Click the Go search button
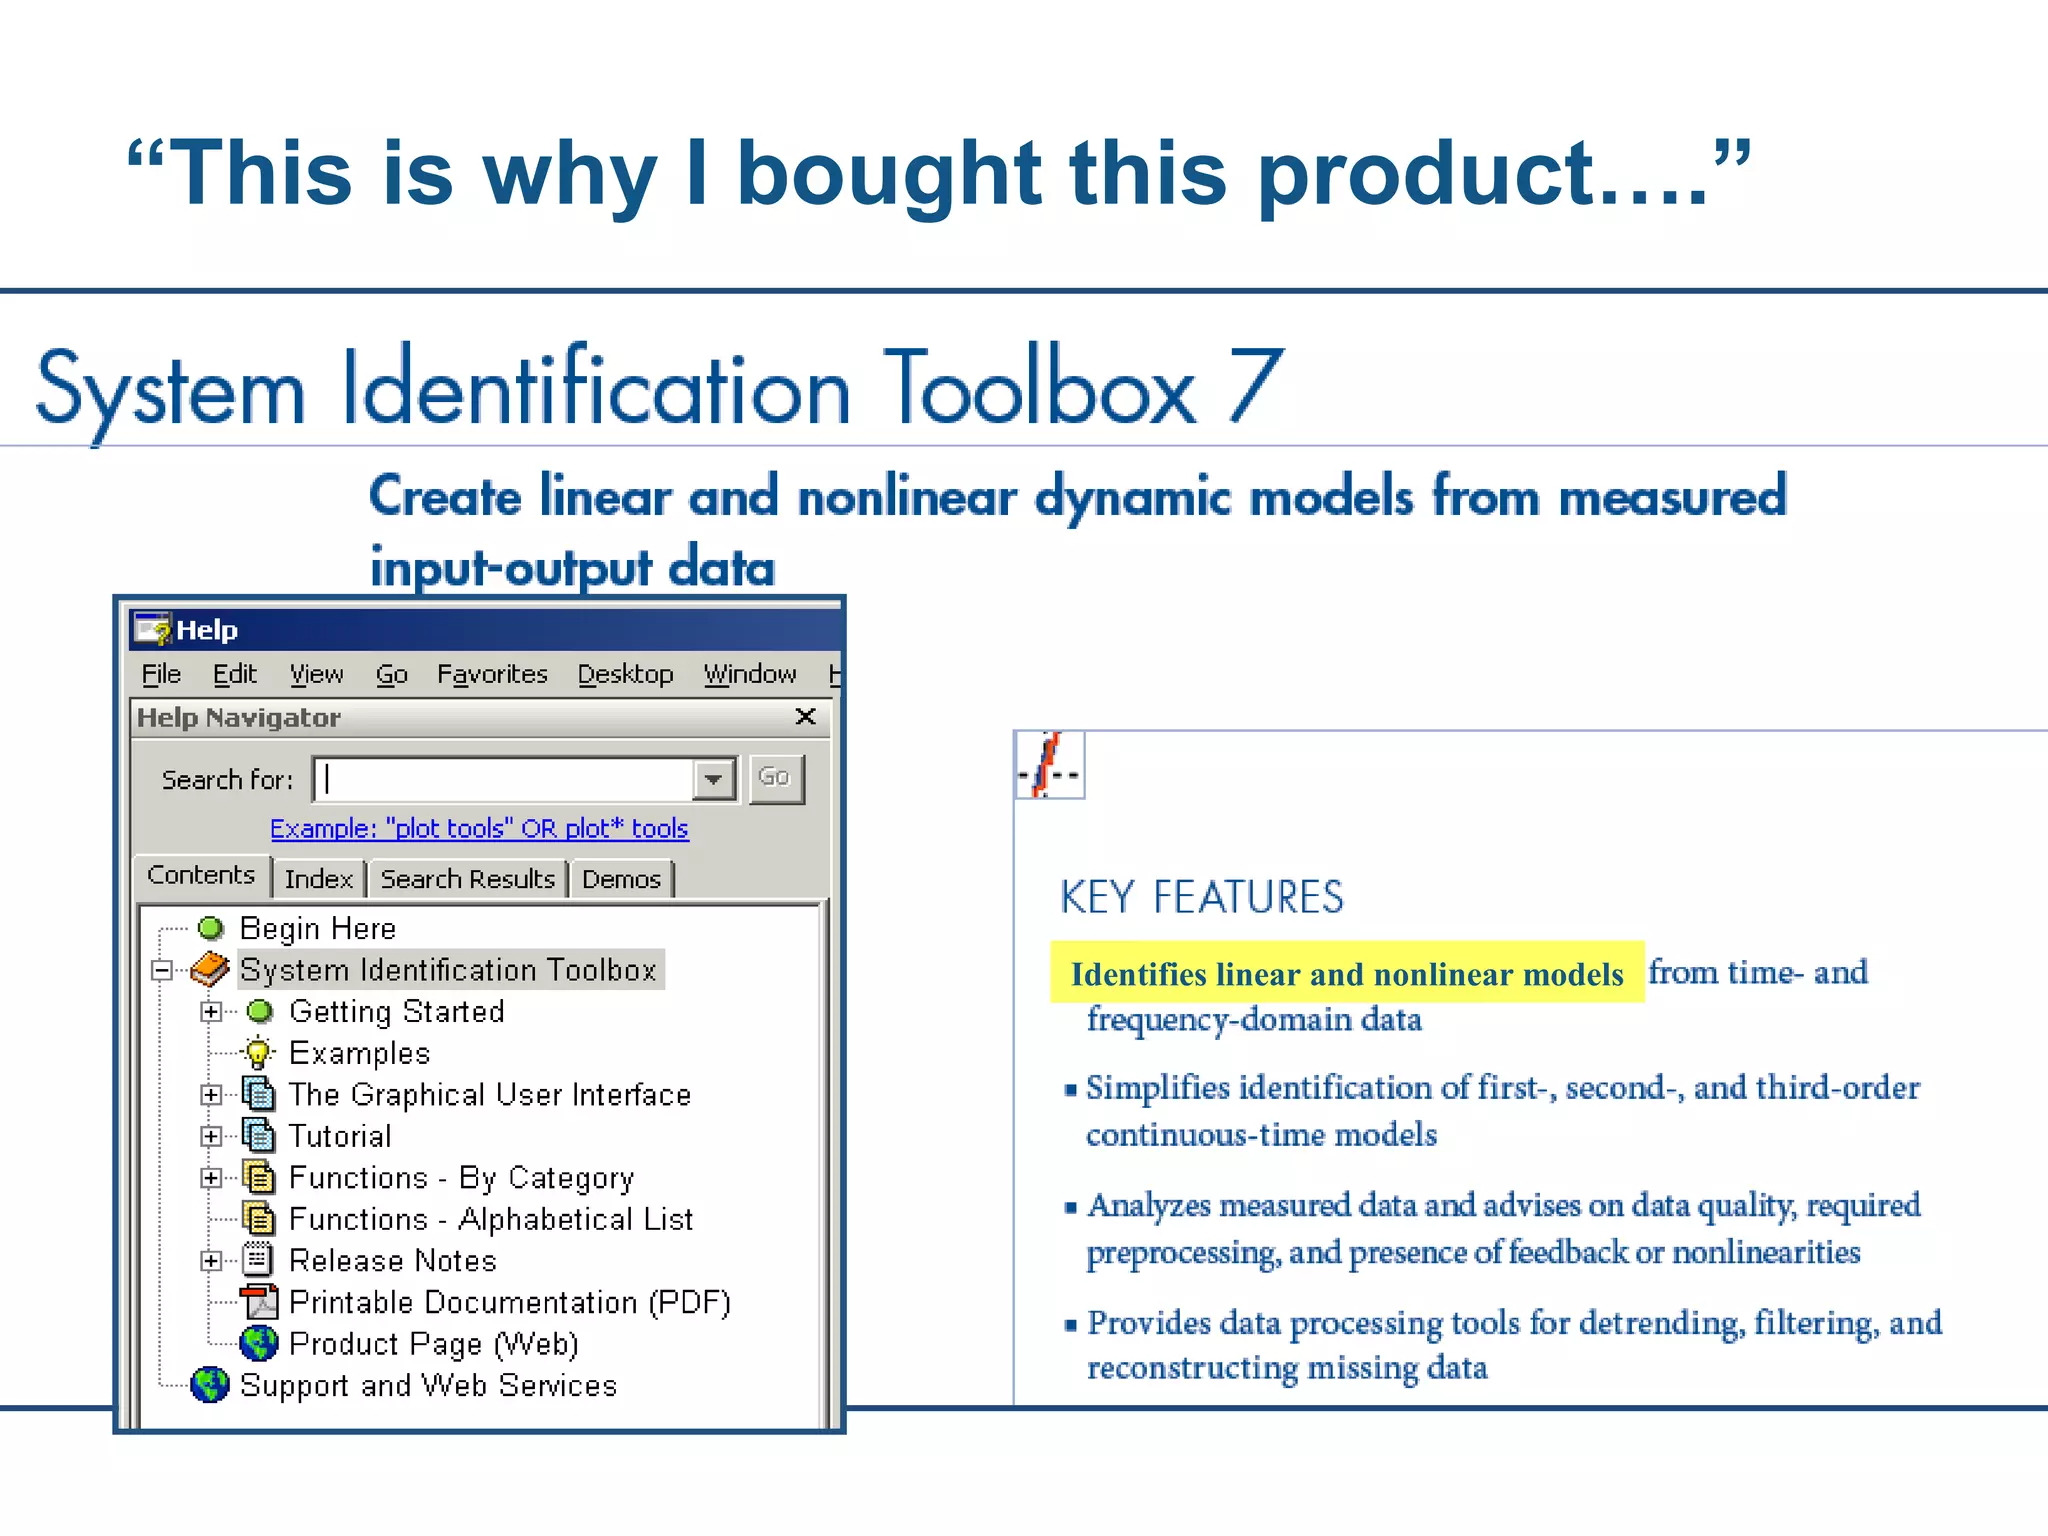This screenshot has height=1536, width=2048. [x=776, y=778]
